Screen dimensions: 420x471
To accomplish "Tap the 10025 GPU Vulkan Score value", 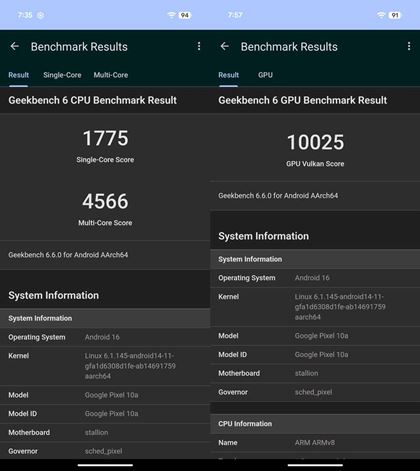I will 315,142.
